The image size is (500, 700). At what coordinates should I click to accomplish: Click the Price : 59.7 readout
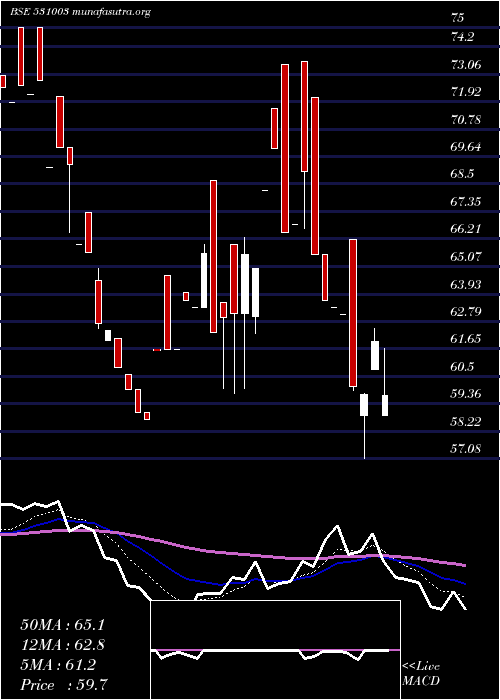coord(63,685)
